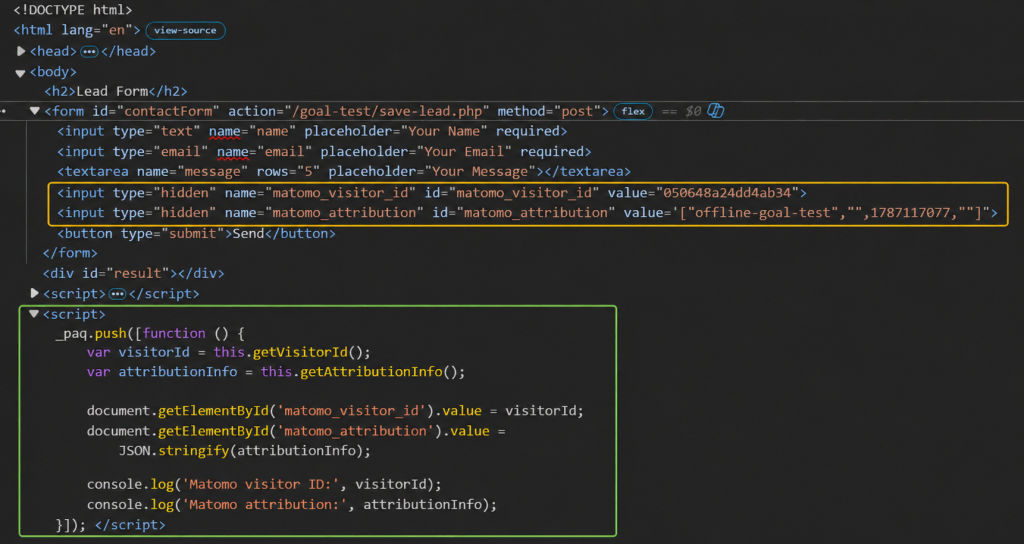Expand the first collapsed script element

(x=35, y=293)
